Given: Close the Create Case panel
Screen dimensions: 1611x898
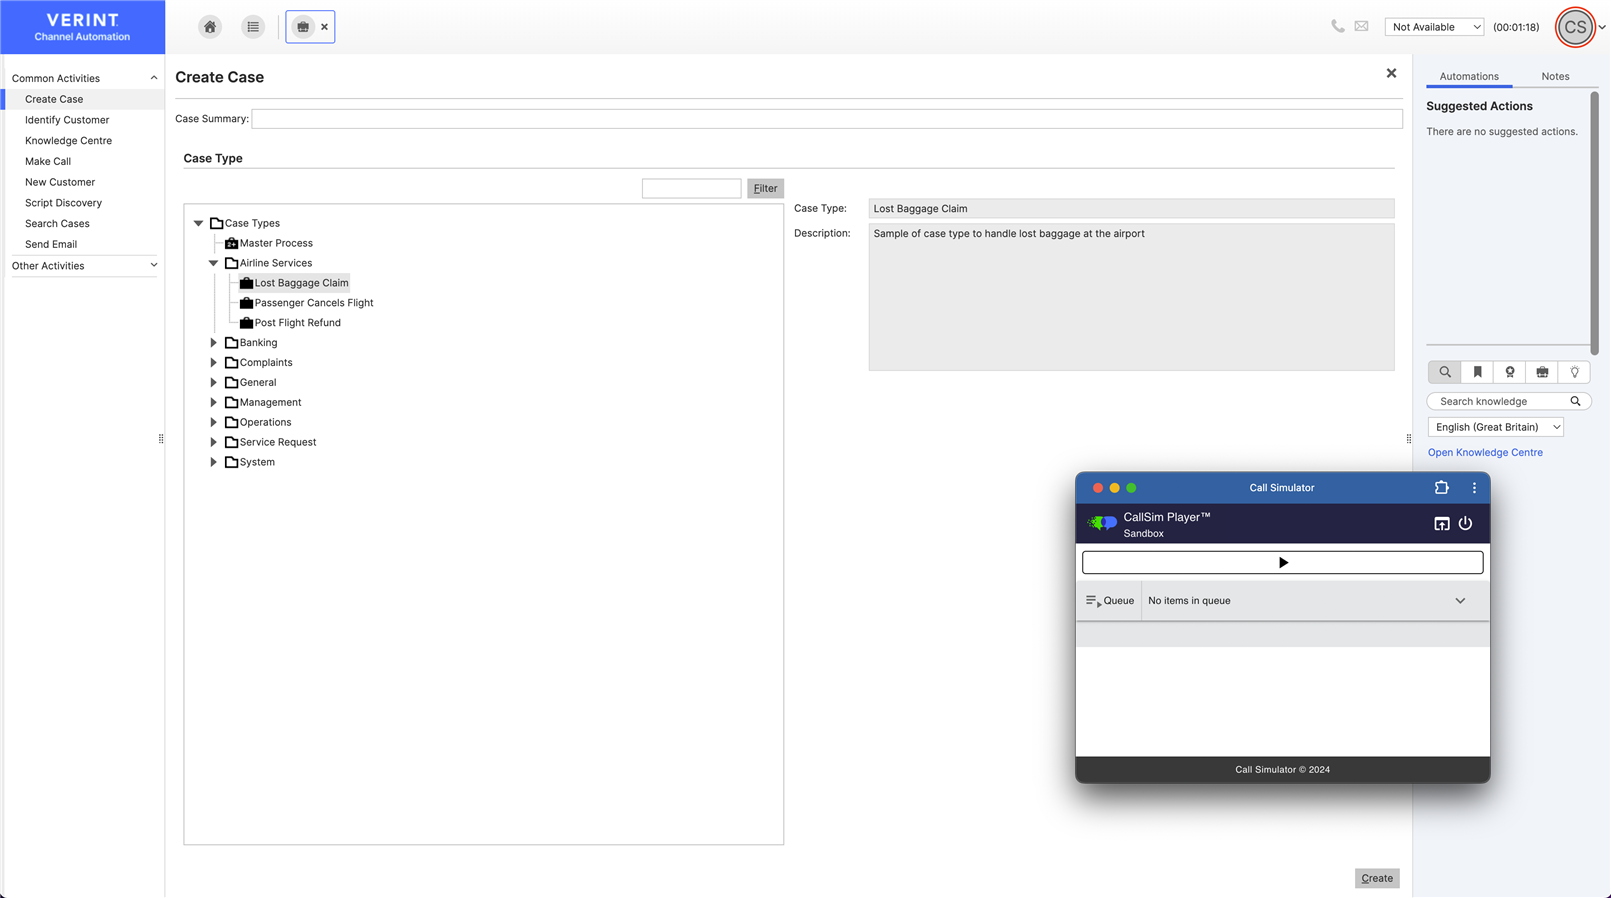Looking at the screenshot, I should [x=1391, y=73].
